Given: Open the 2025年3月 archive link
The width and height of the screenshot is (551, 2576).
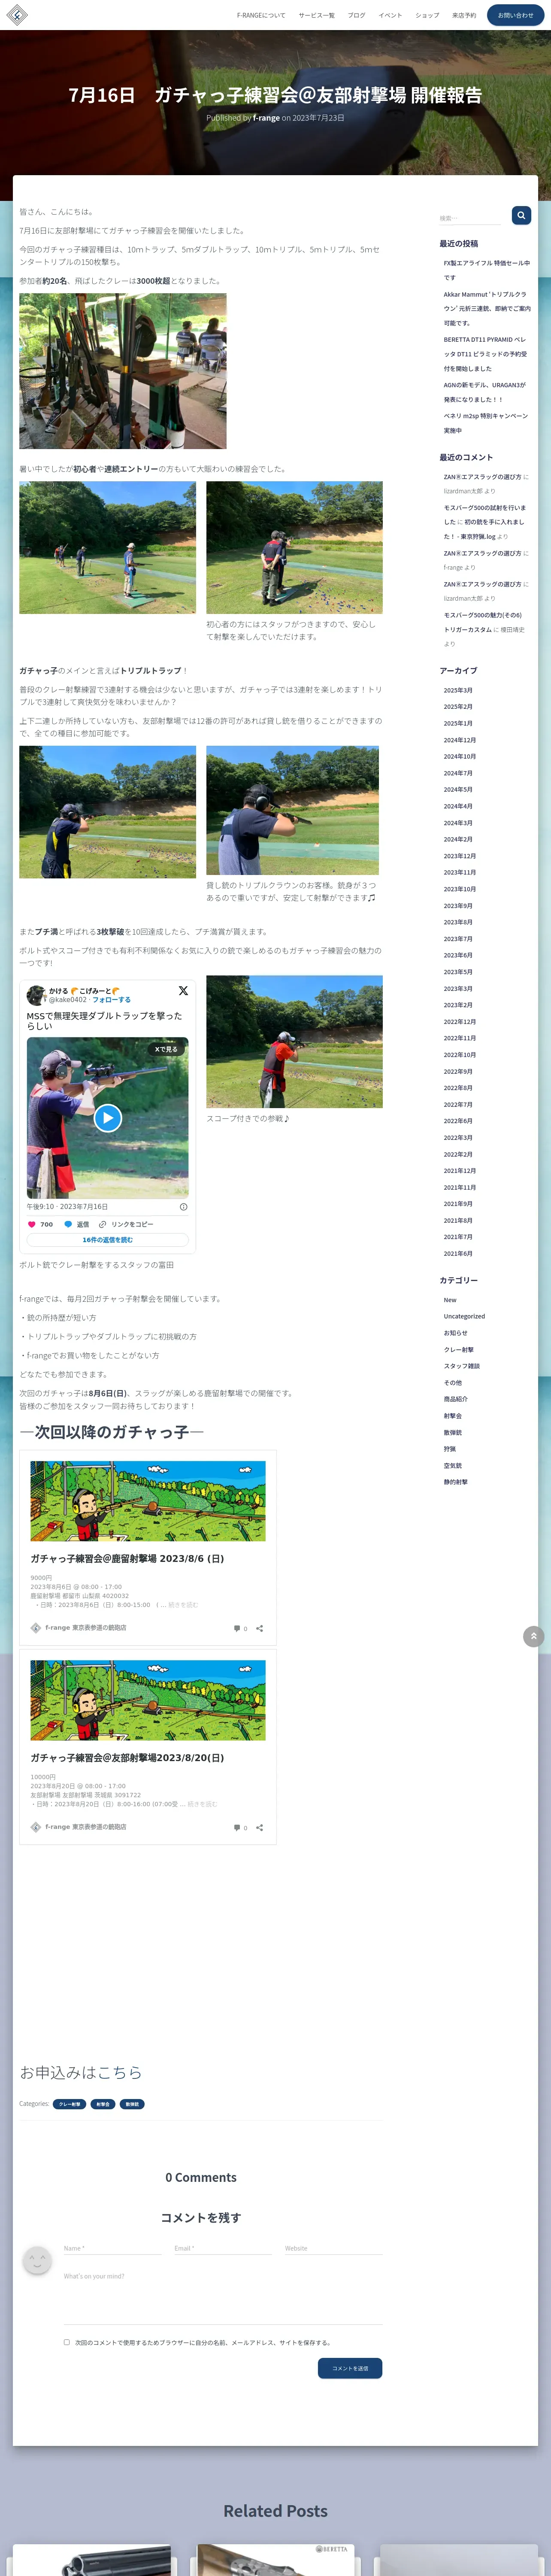Looking at the screenshot, I should click(458, 690).
